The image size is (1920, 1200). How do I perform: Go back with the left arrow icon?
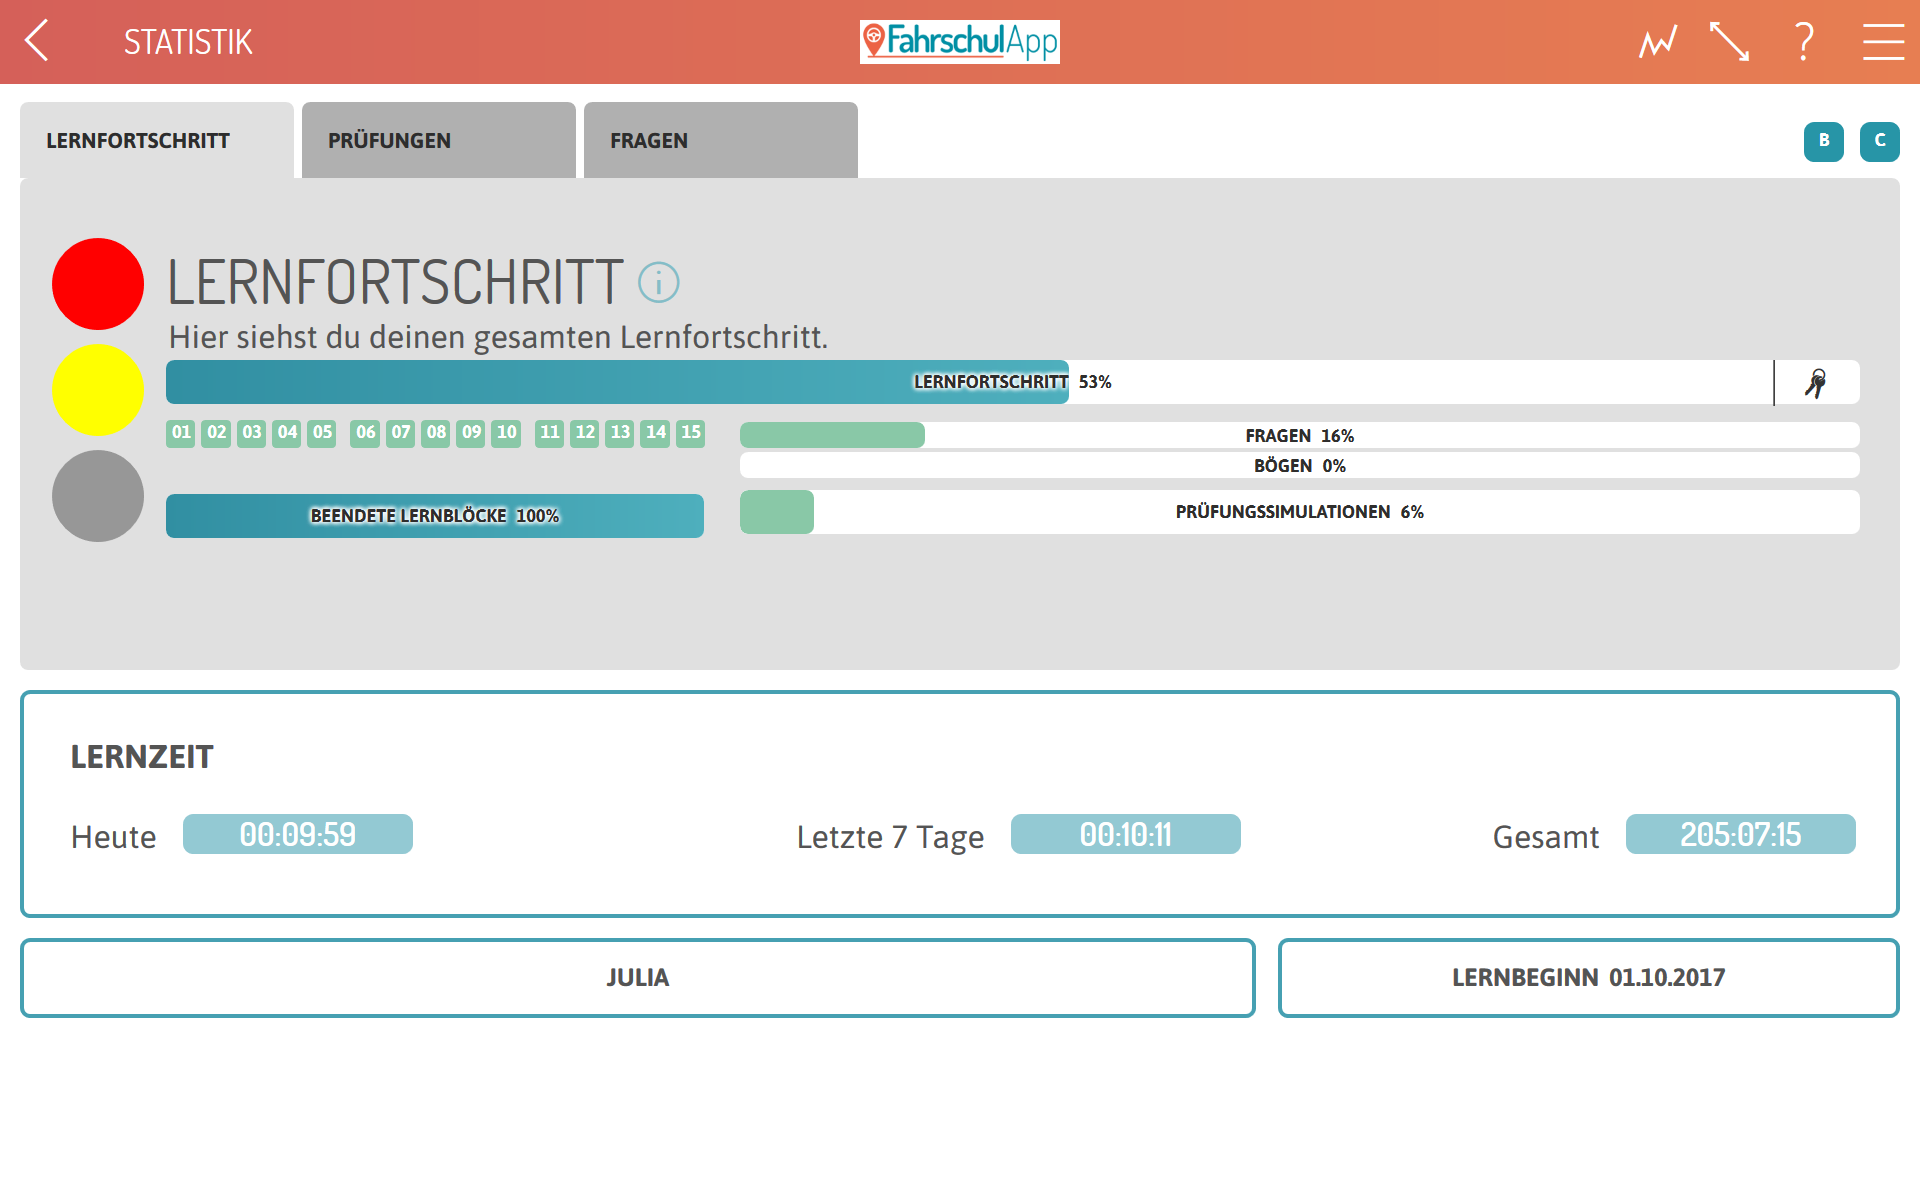(x=37, y=41)
